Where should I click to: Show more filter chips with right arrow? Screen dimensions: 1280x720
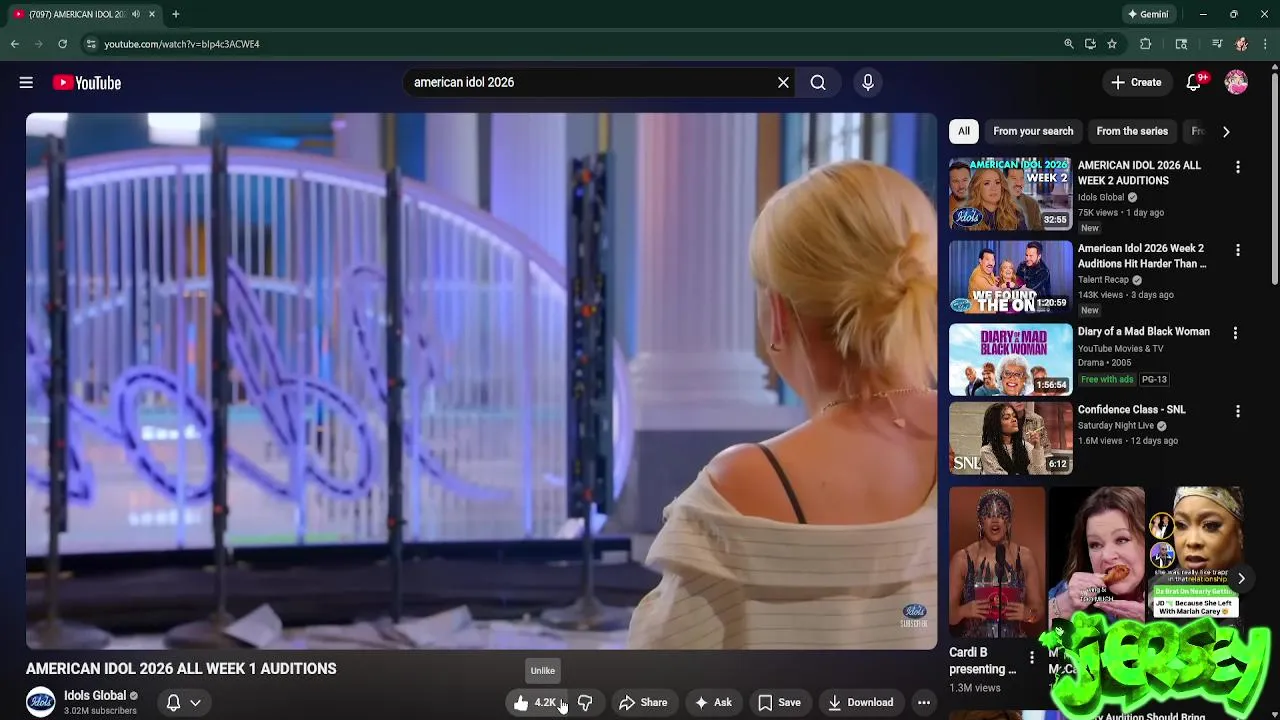coord(1226,131)
